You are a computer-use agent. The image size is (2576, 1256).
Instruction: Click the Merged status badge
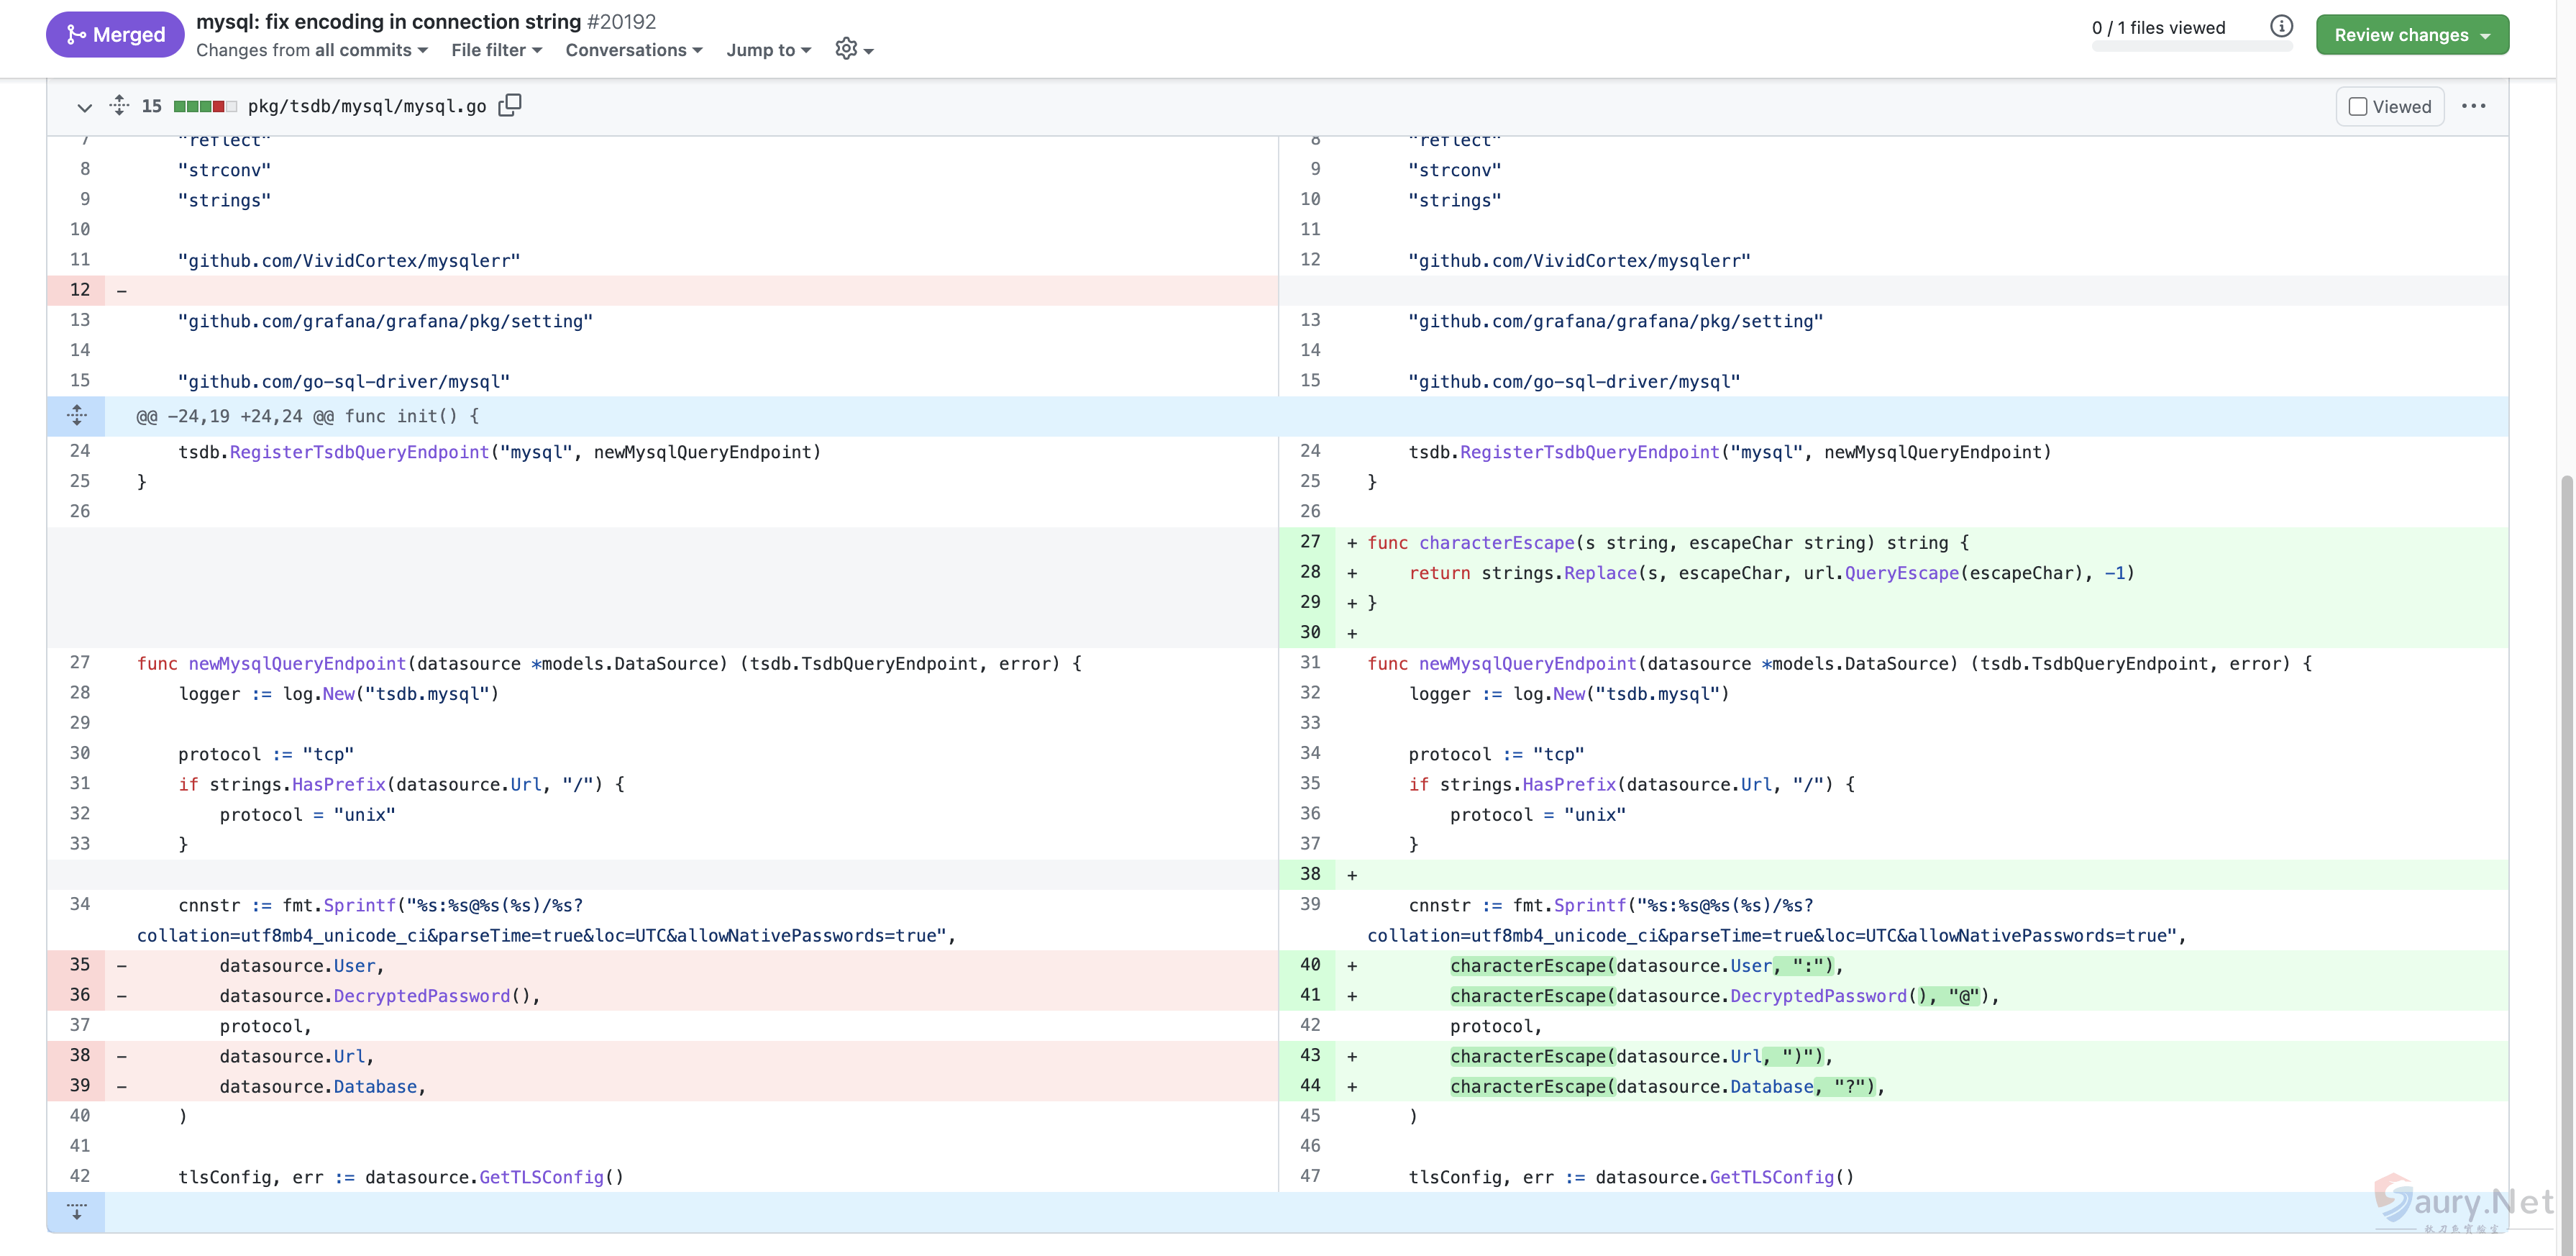115,34
